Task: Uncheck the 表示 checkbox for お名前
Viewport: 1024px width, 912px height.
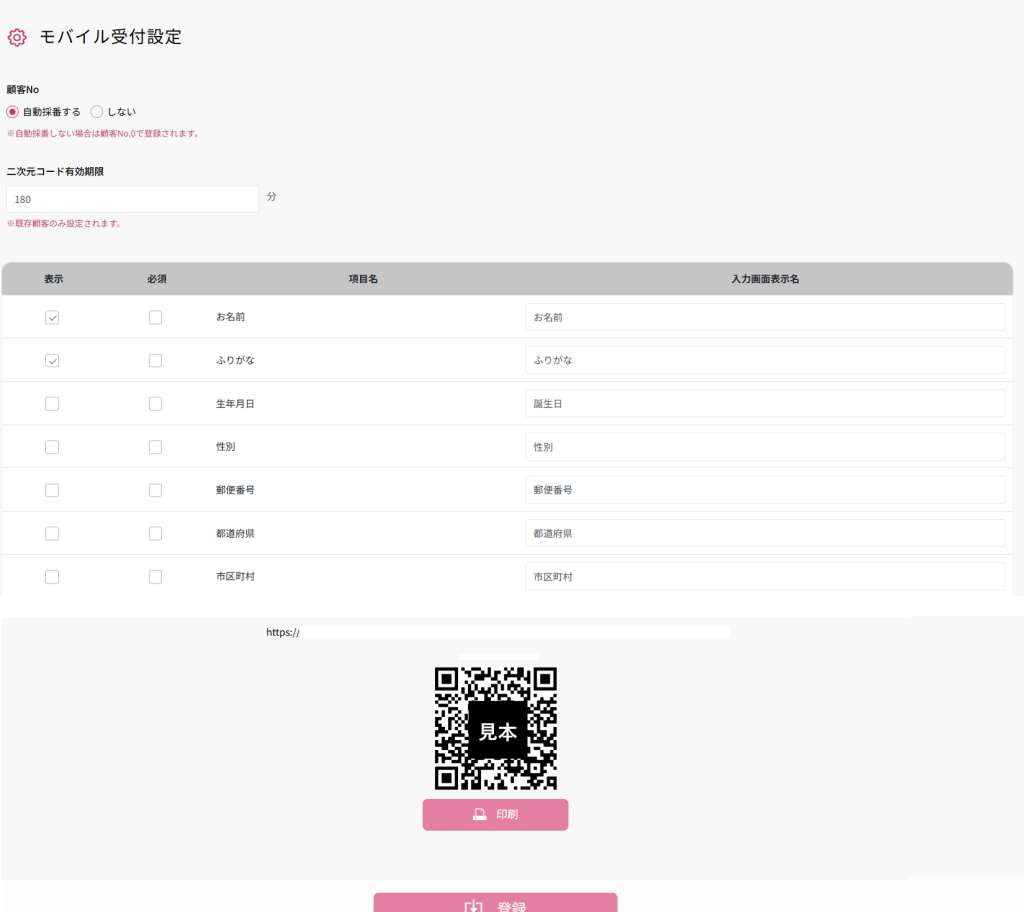Action: click(52, 317)
